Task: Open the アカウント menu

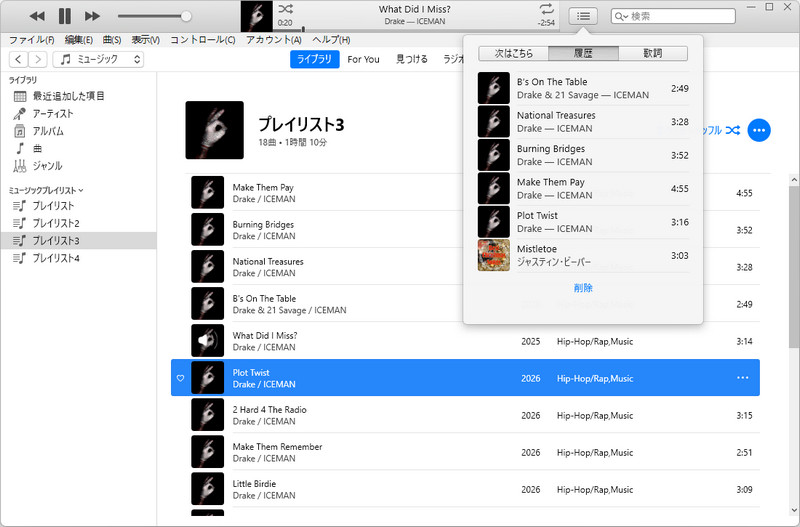Action: [x=274, y=40]
